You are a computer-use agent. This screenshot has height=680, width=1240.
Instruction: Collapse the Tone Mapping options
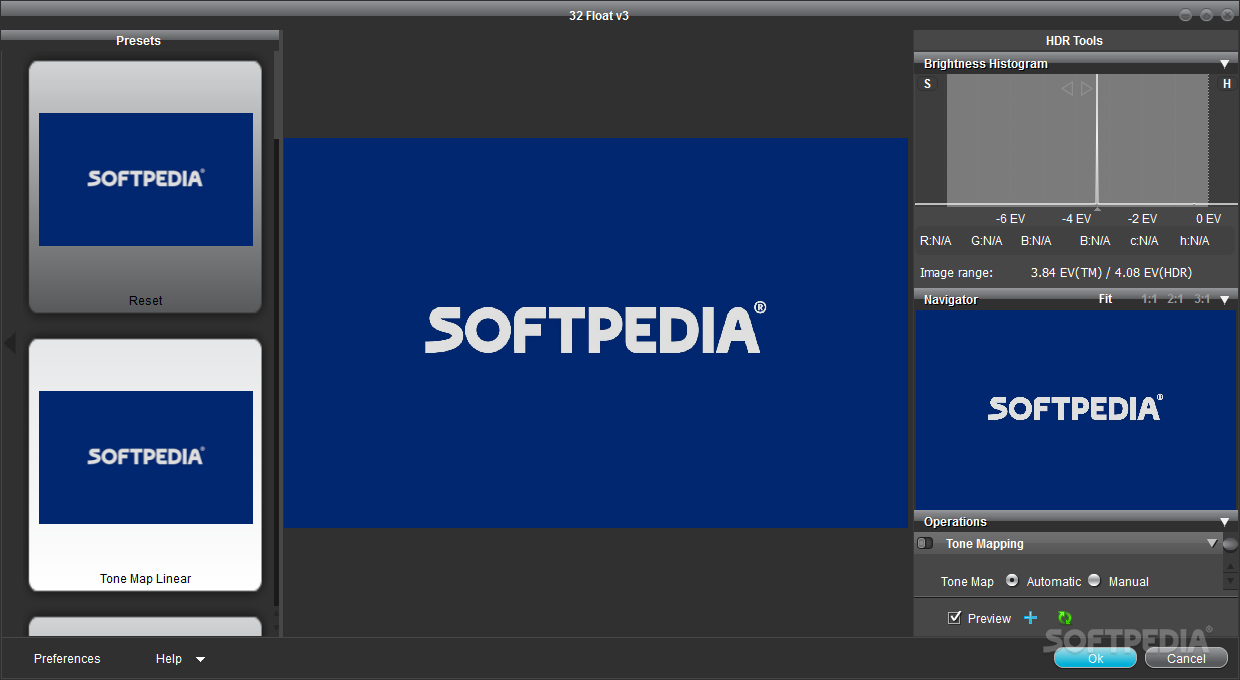click(1212, 543)
